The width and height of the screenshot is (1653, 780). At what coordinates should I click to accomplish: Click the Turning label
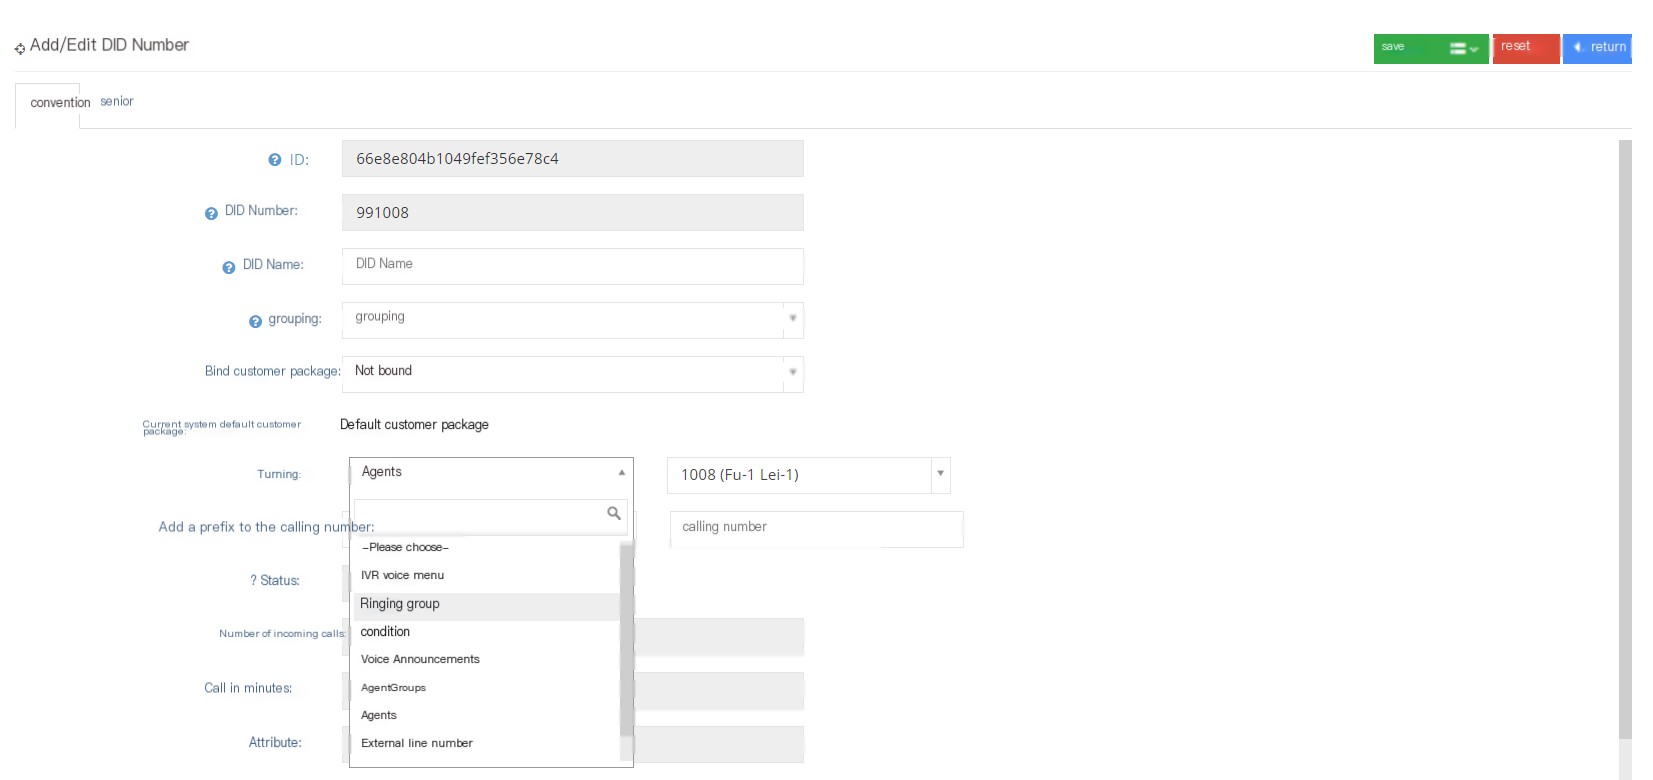[279, 475]
